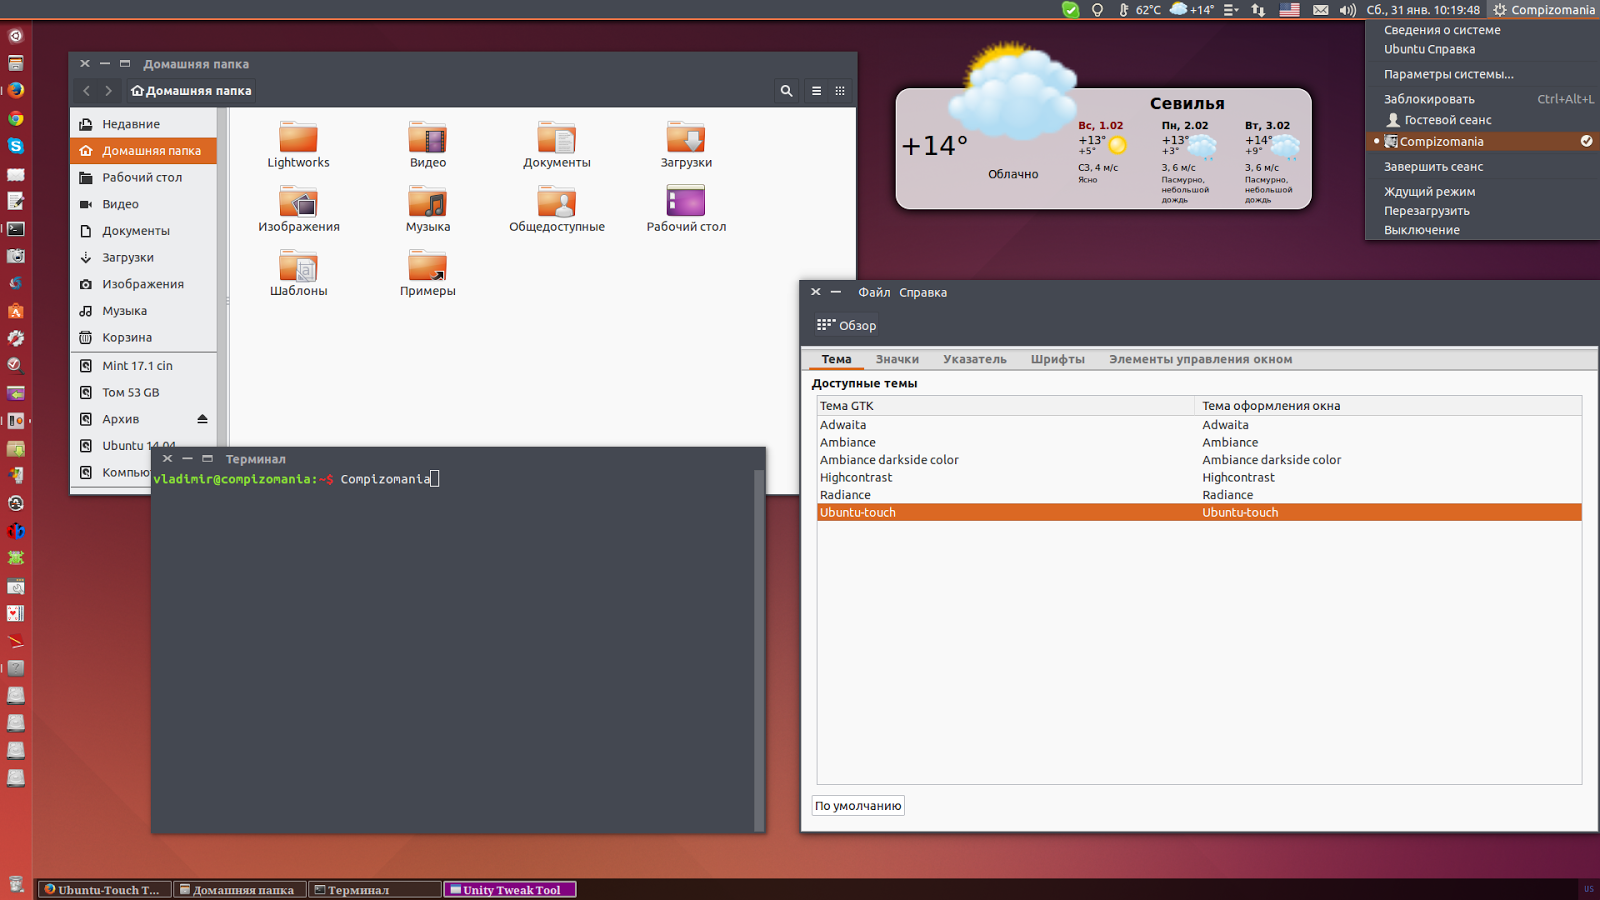Viewport: 1600px width, 900px height.
Task: Select the Adwaita theme in the list
Action: tap(843, 424)
